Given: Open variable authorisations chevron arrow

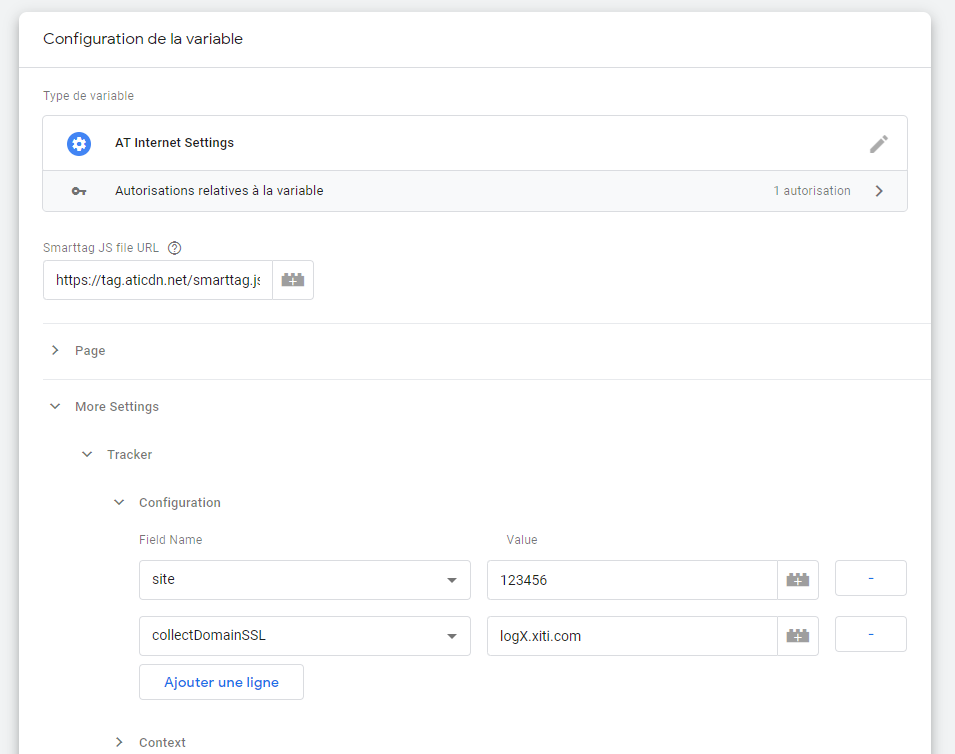Looking at the screenshot, I should point(879,191).
